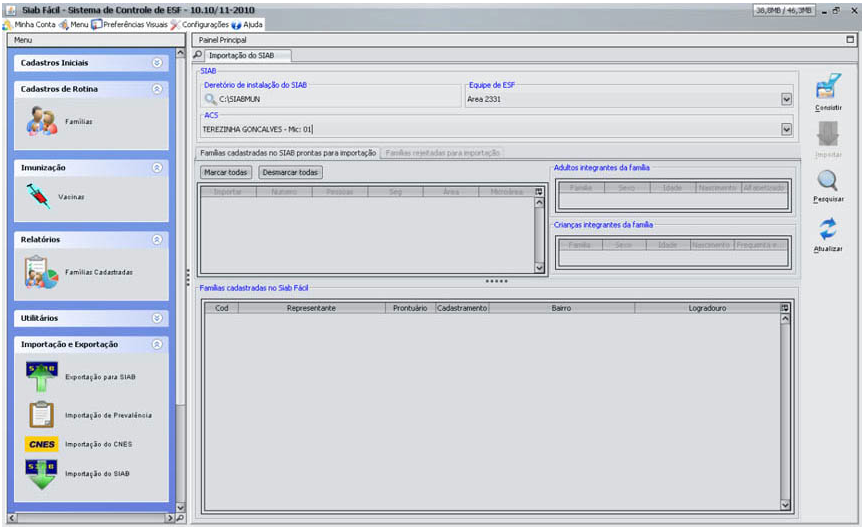Sort by Cadastramento column header
This screenshot has height=530, width=864.
click(x=462, y=308)
